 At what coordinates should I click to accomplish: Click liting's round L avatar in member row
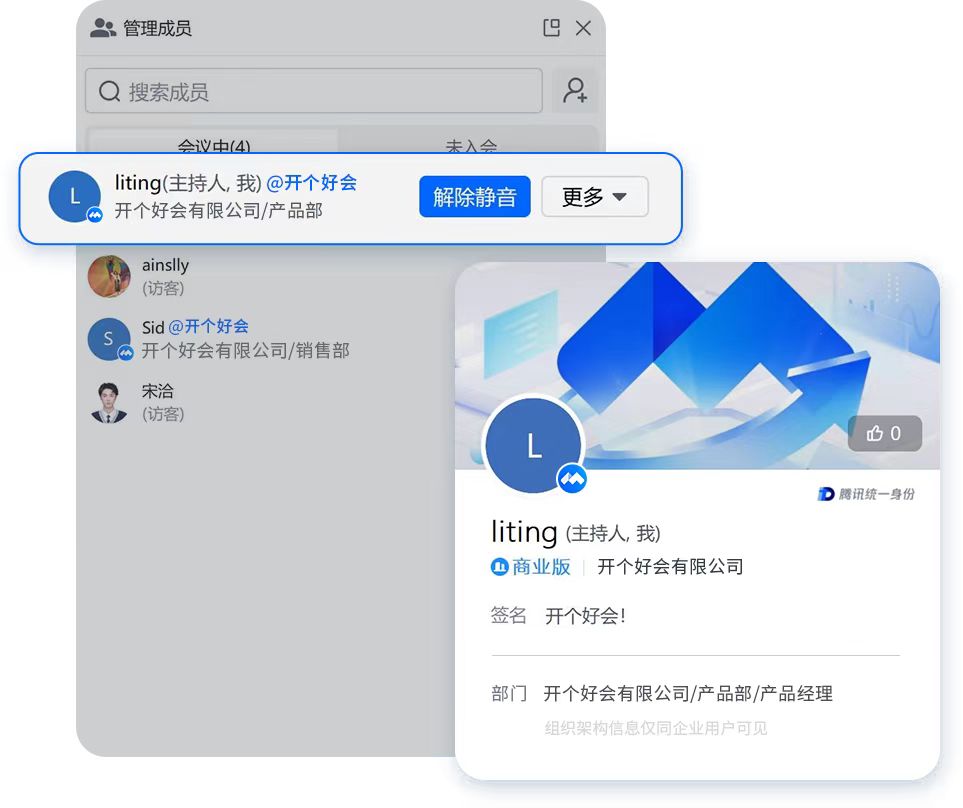(74, 196)
